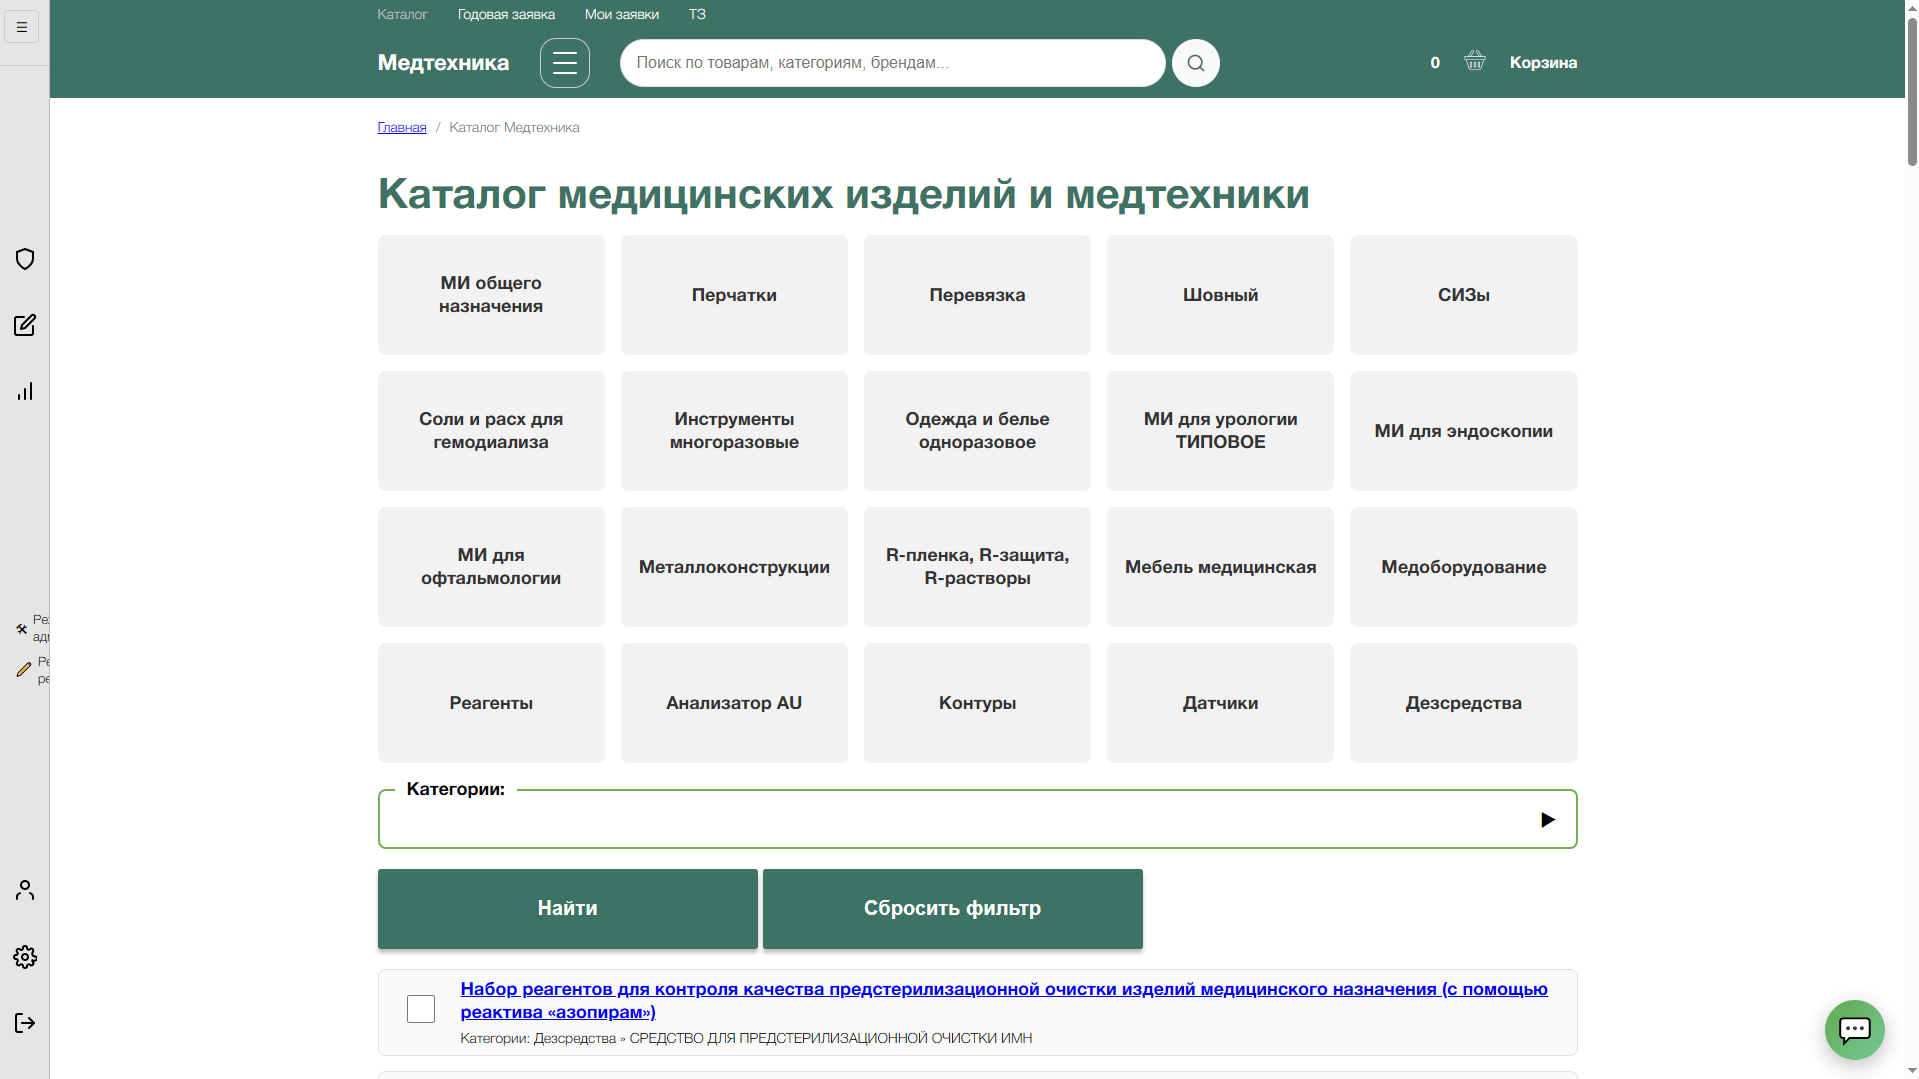Click the shield icon in left sidebar
This screenshot has height=1079, width=1919.
pyautogui.click(x=25, y=259)
